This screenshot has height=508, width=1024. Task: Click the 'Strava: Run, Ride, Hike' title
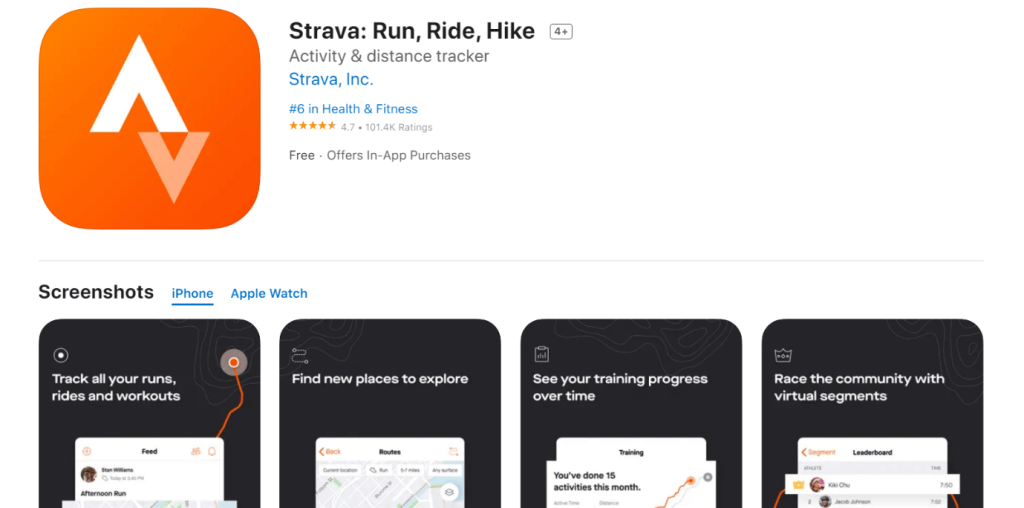point(411,31)
